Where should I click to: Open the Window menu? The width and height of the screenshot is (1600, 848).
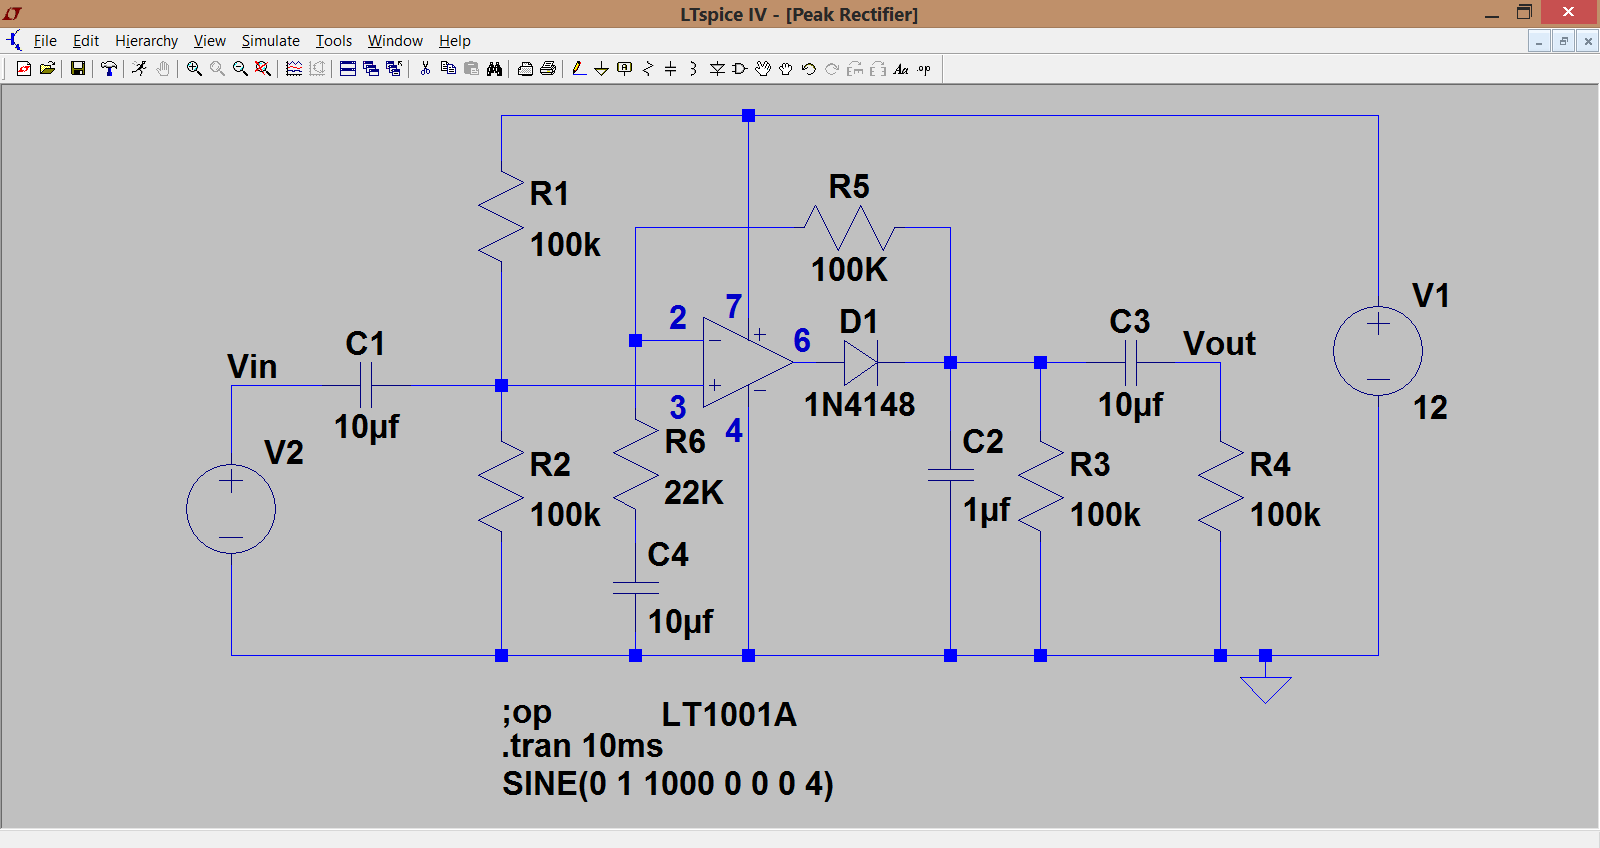(x=395, y=41)
